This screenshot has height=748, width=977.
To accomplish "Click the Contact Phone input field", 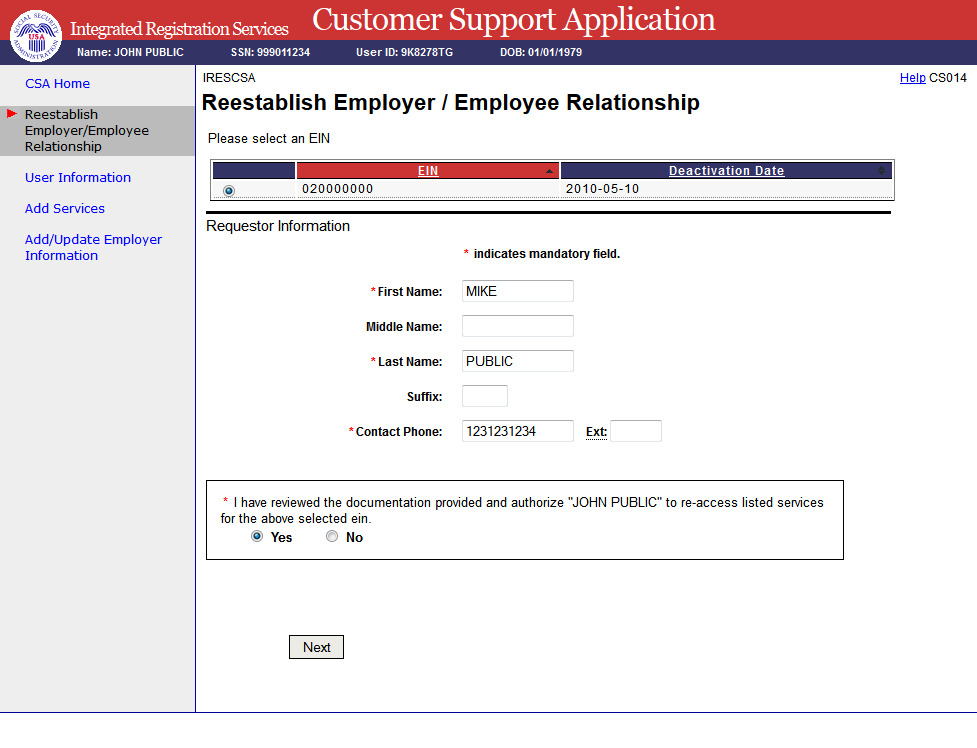I will (x=517, y=431).
